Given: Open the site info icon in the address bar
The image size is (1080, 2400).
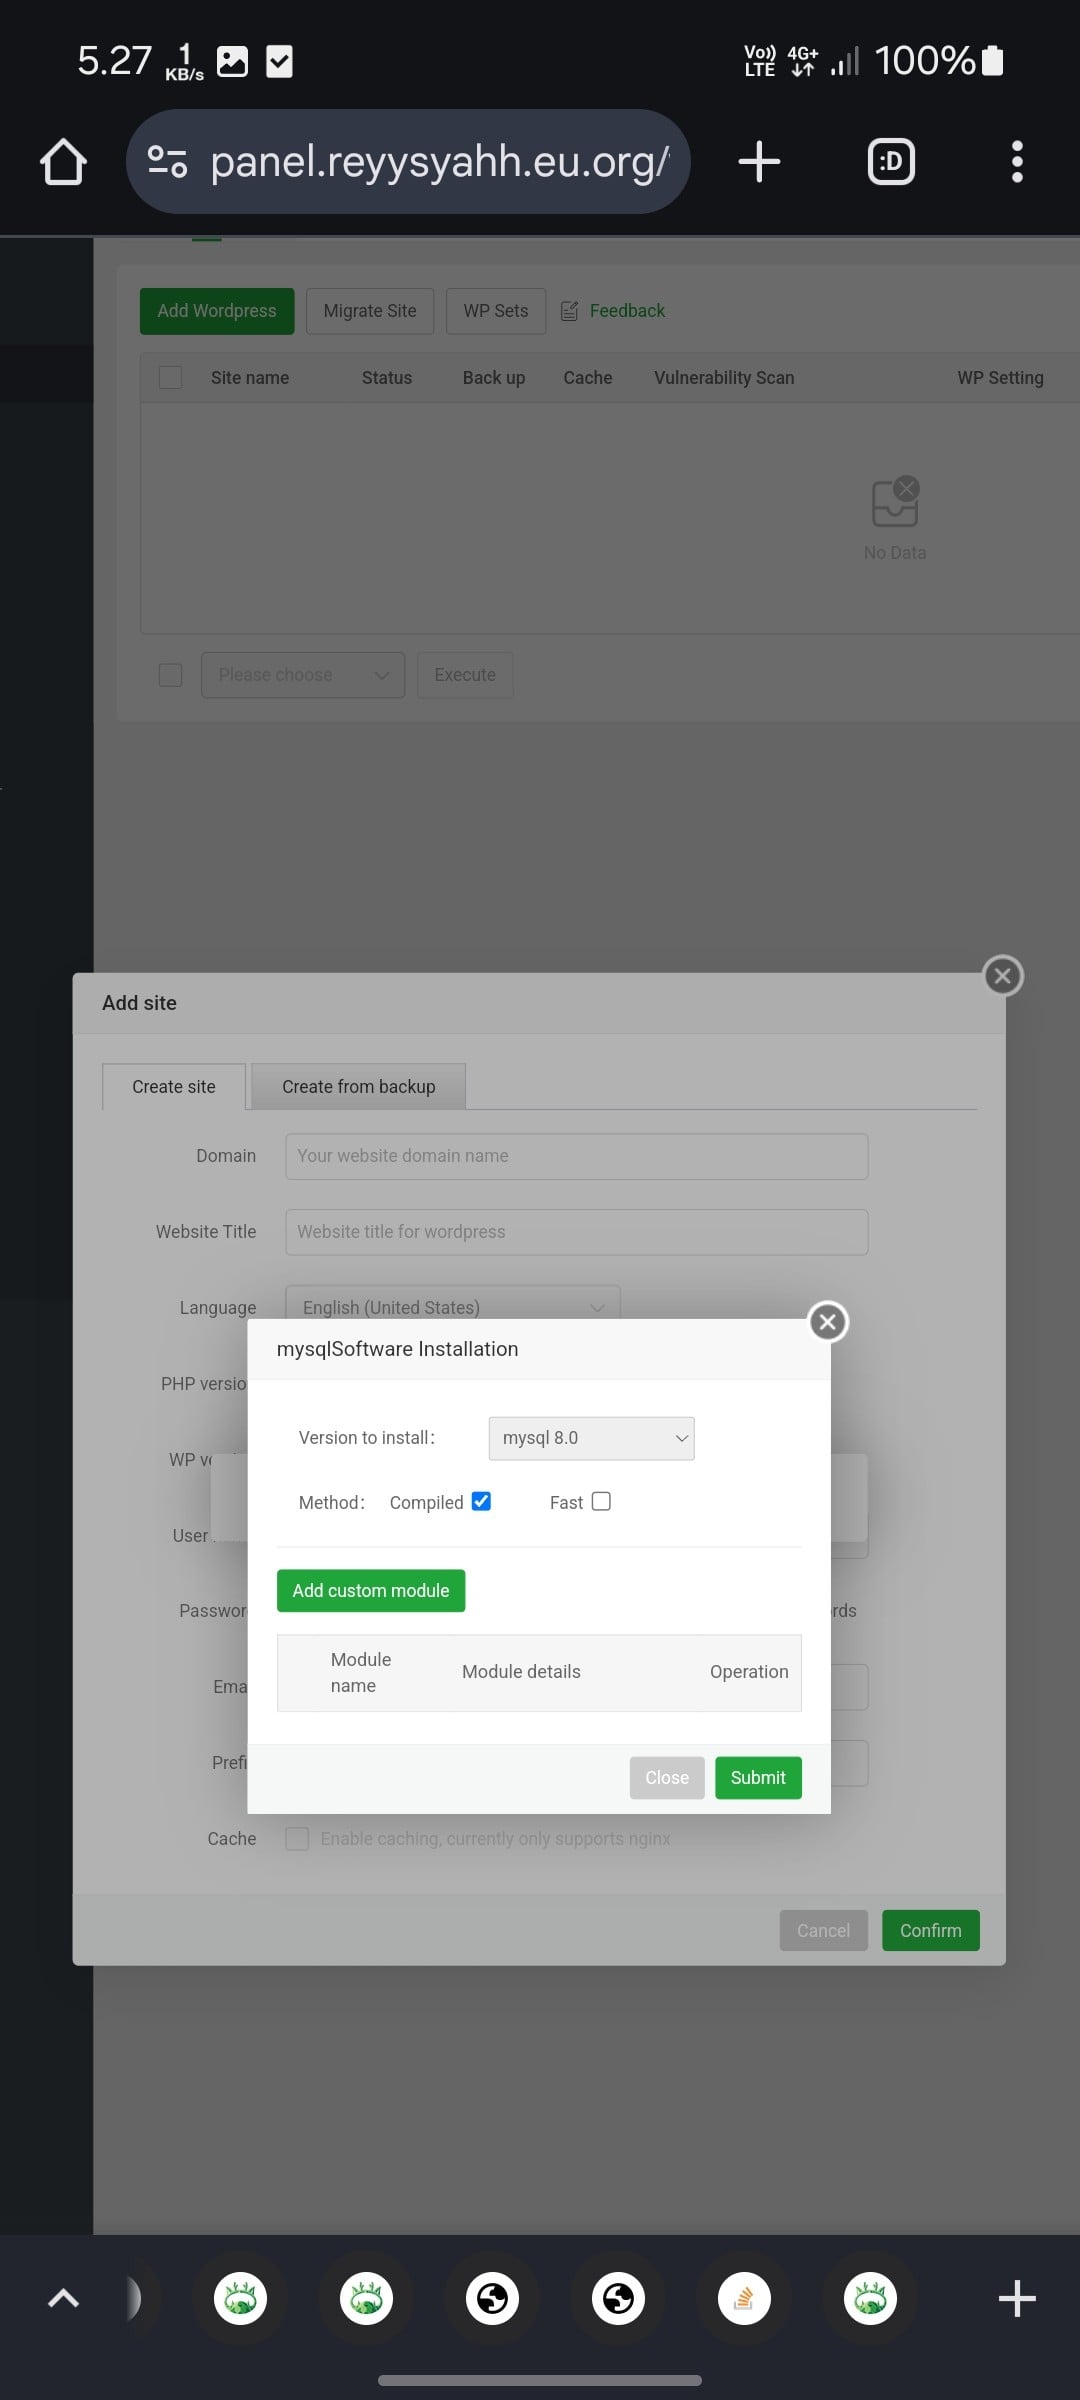Looking at the screenshot, I should [167, 162].
